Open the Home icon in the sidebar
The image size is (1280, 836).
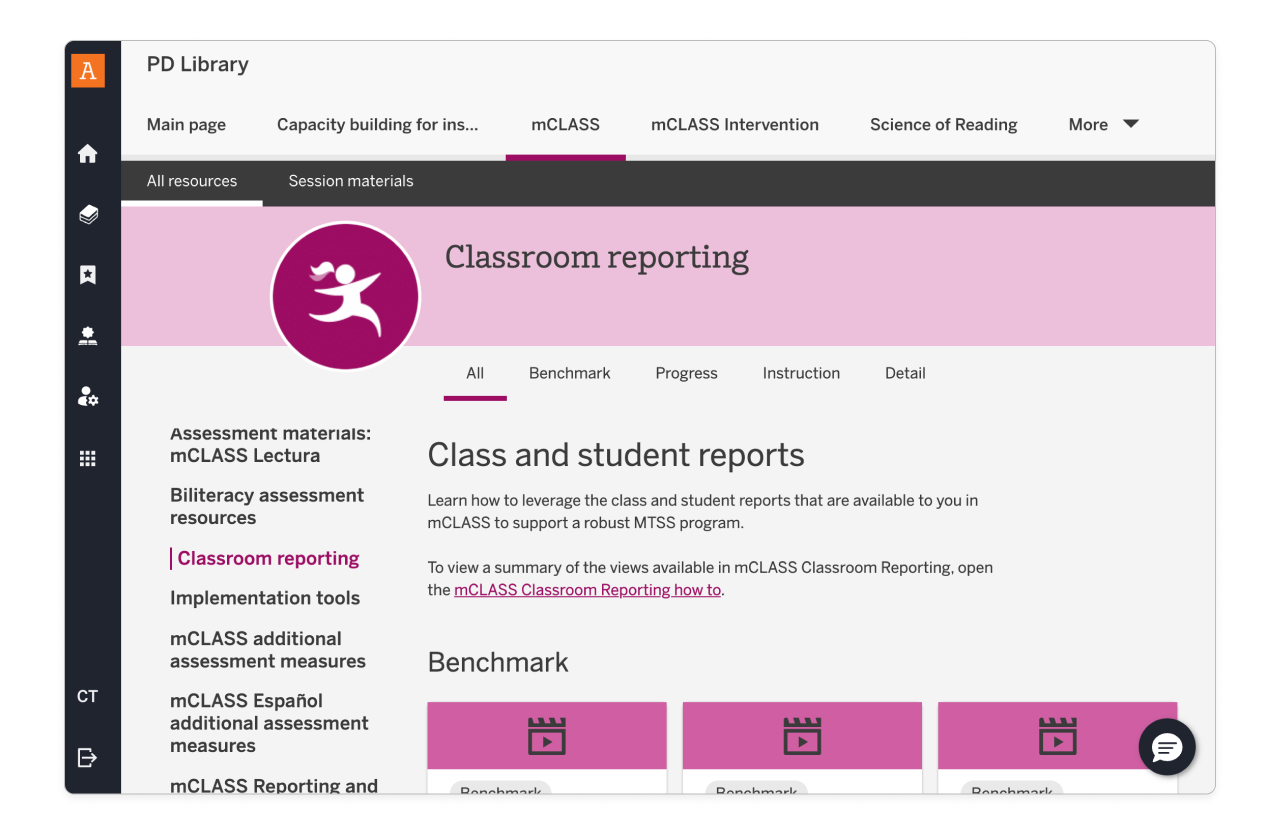(88, 154)
